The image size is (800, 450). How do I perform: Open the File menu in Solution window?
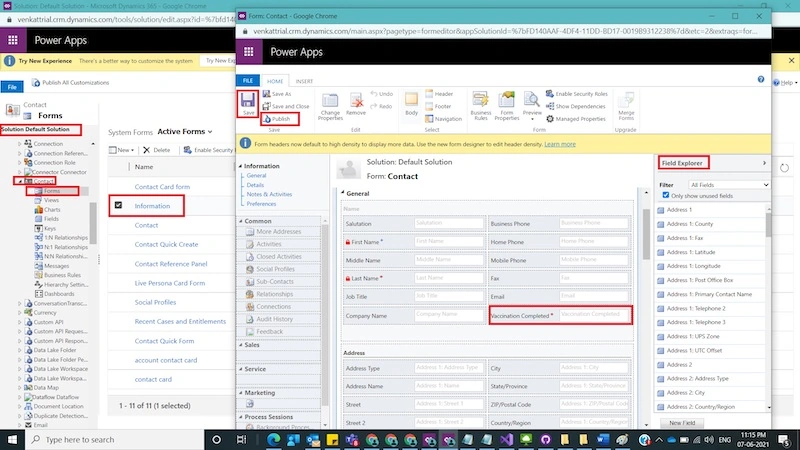click(x=12, y=87)
